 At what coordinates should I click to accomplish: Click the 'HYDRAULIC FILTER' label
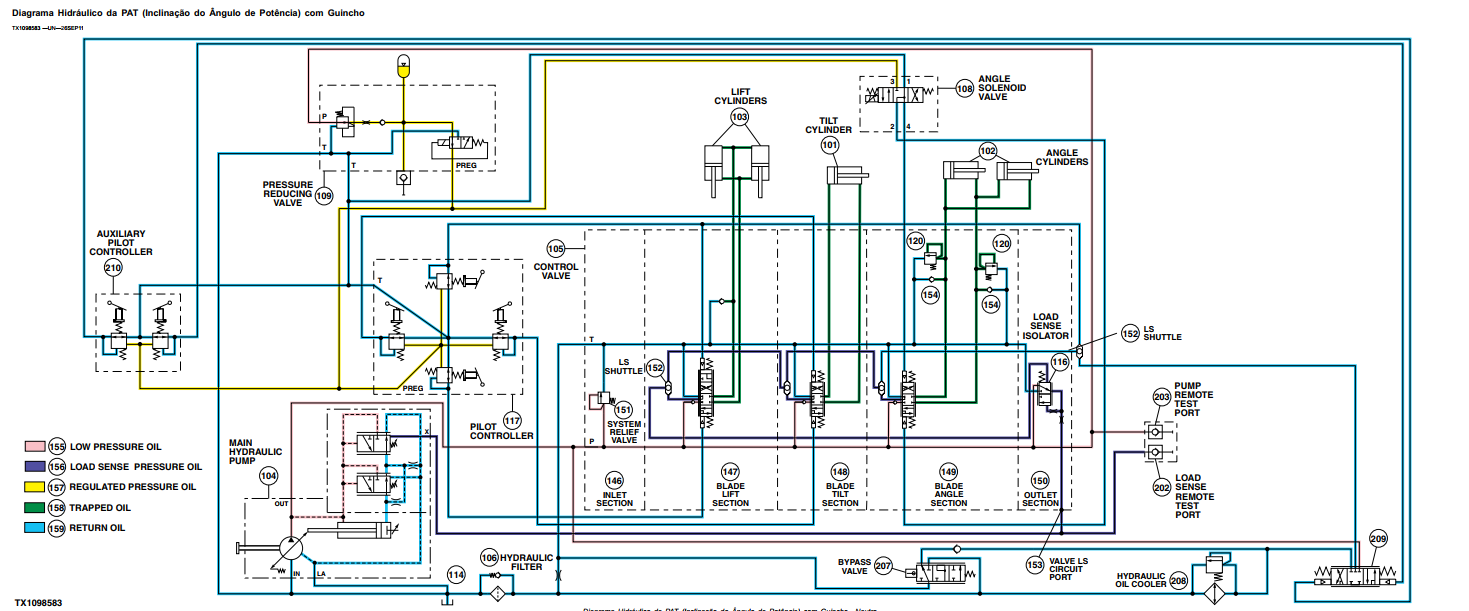[x=527, y=561]
